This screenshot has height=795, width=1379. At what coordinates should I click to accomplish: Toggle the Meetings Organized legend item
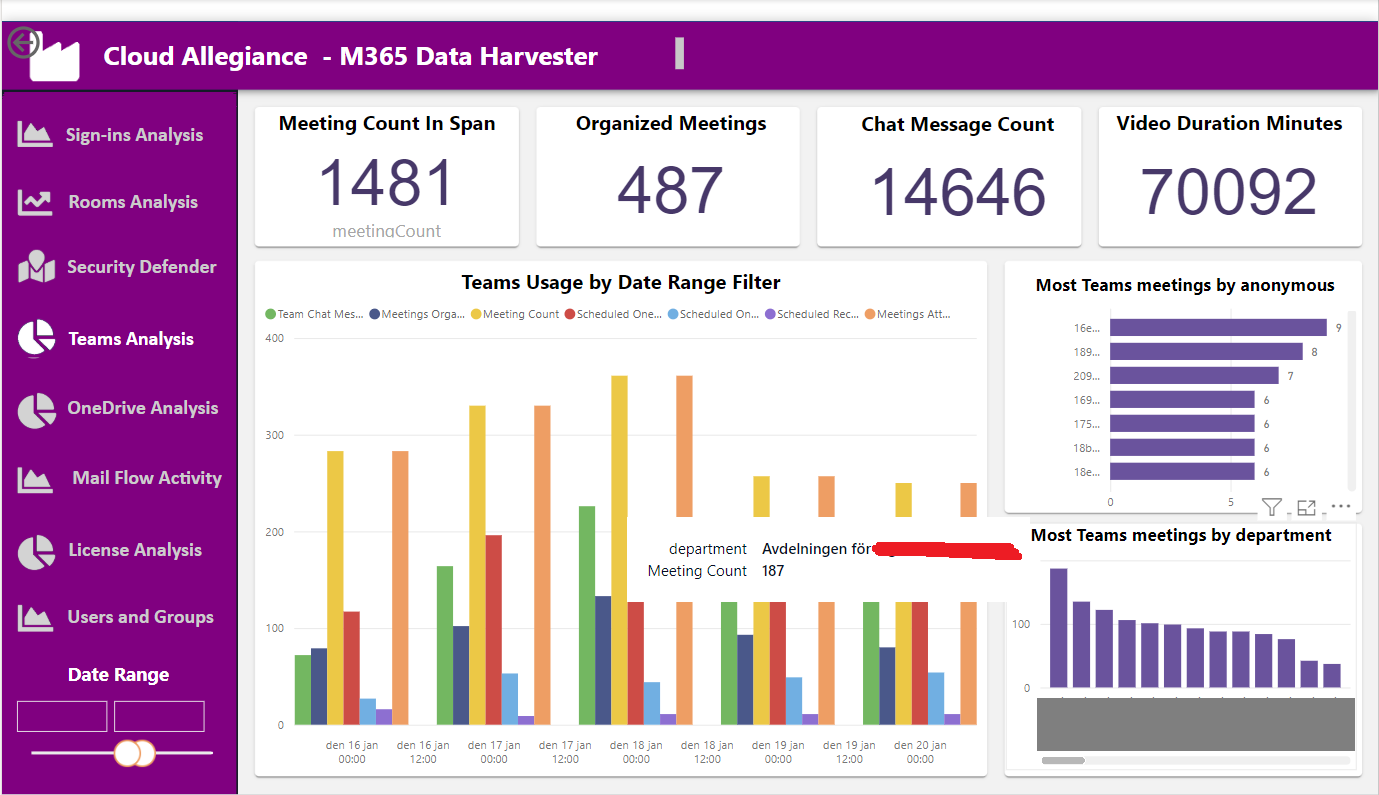click(418, 314)
